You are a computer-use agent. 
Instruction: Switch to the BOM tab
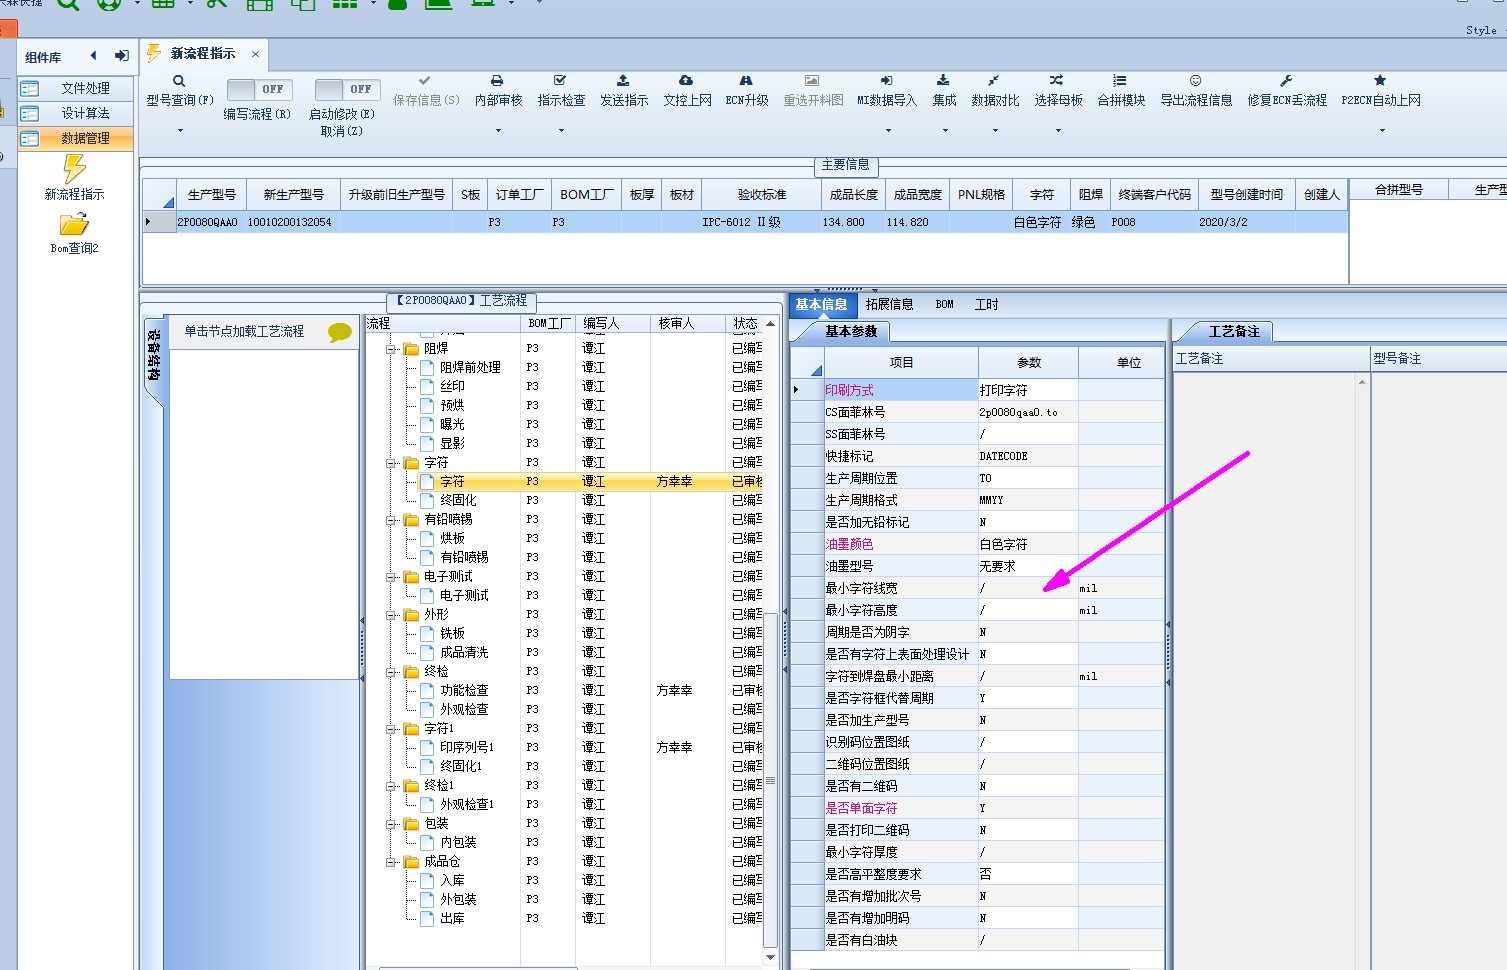(945, 304)
